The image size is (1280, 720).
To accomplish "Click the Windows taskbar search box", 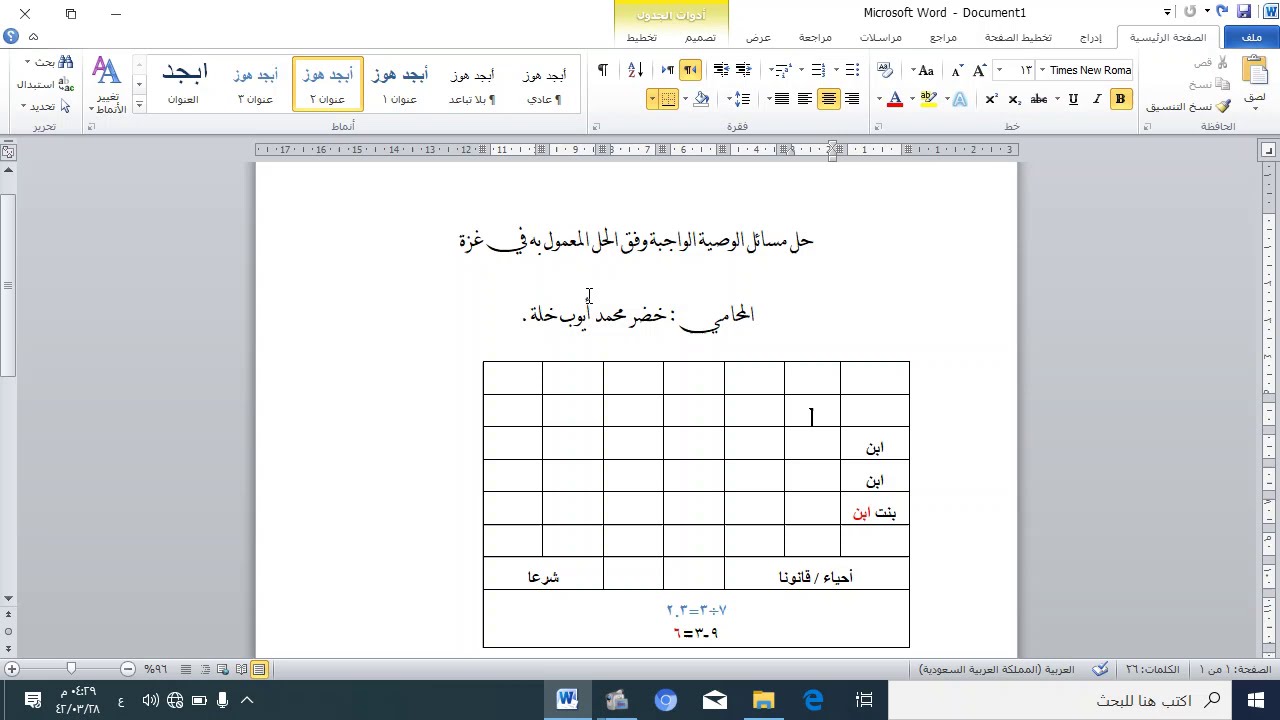I will (1059, 700).
